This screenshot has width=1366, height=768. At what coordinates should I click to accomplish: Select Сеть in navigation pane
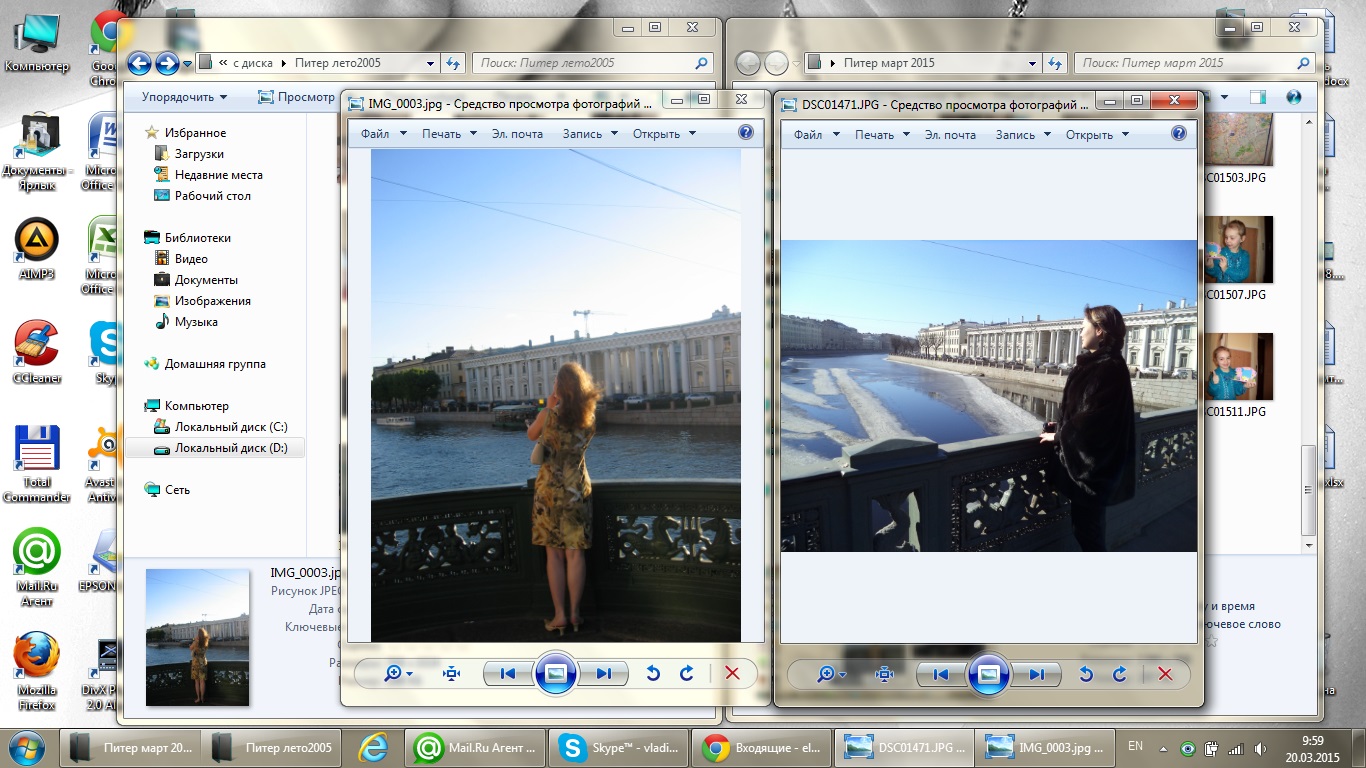[167, 490]
